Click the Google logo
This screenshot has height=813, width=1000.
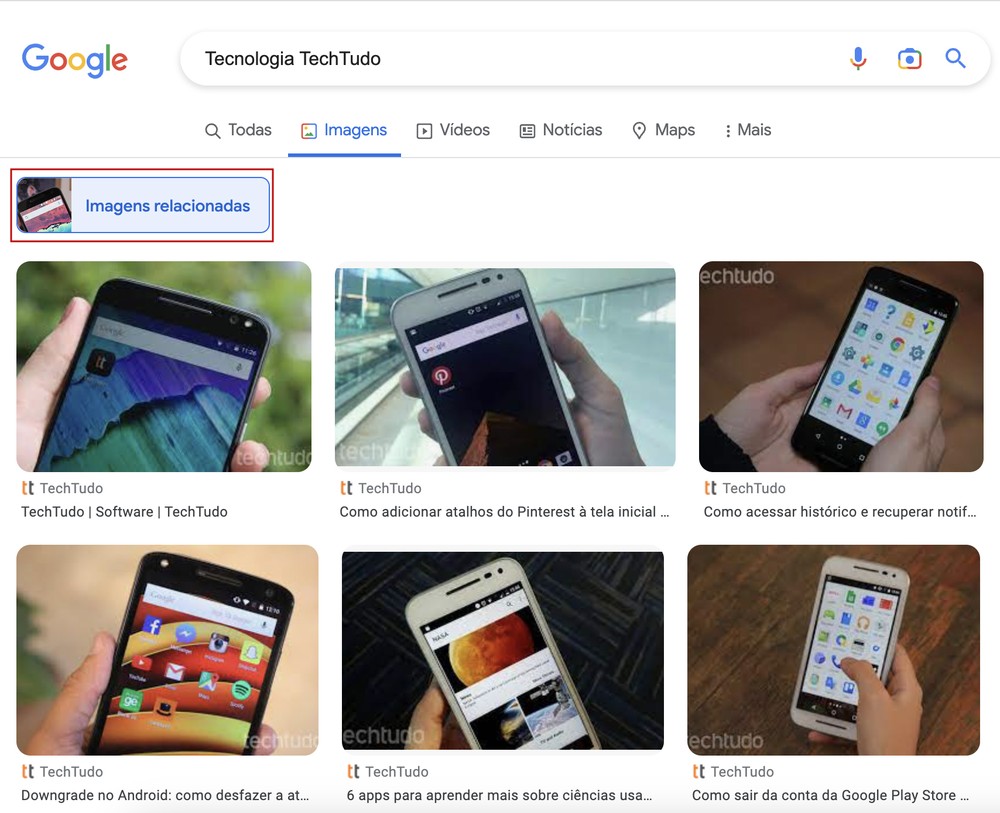(x=74, y=60)
